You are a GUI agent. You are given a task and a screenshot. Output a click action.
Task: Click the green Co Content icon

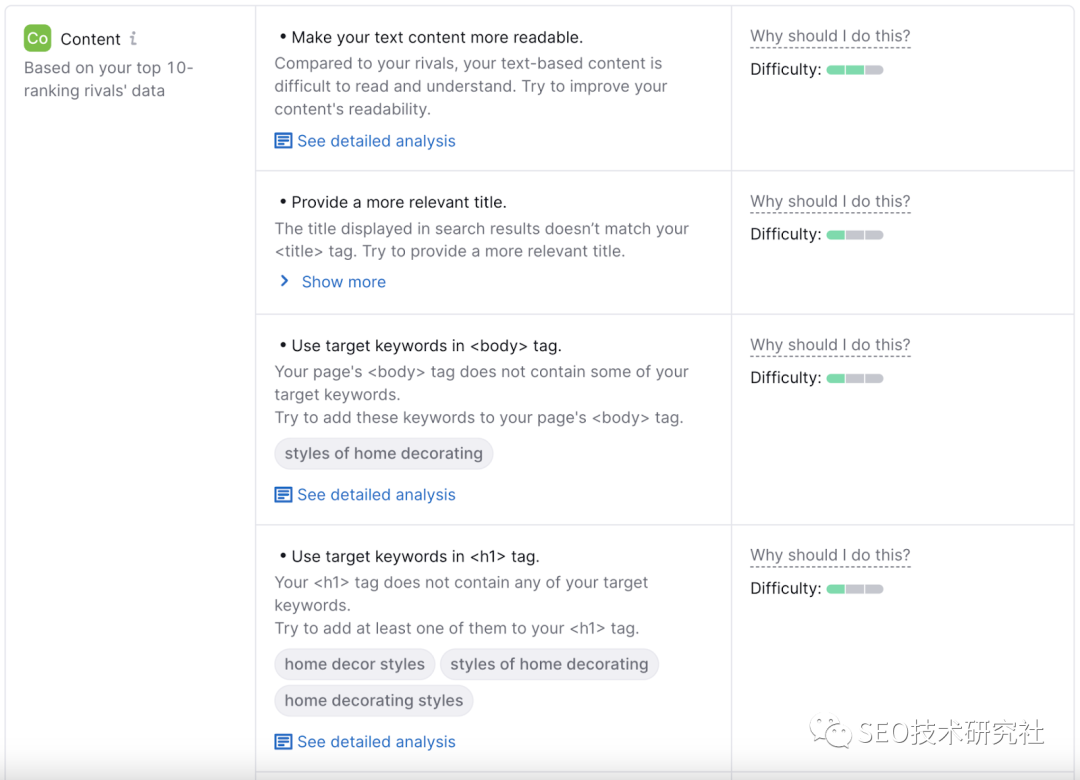point(37,38)
